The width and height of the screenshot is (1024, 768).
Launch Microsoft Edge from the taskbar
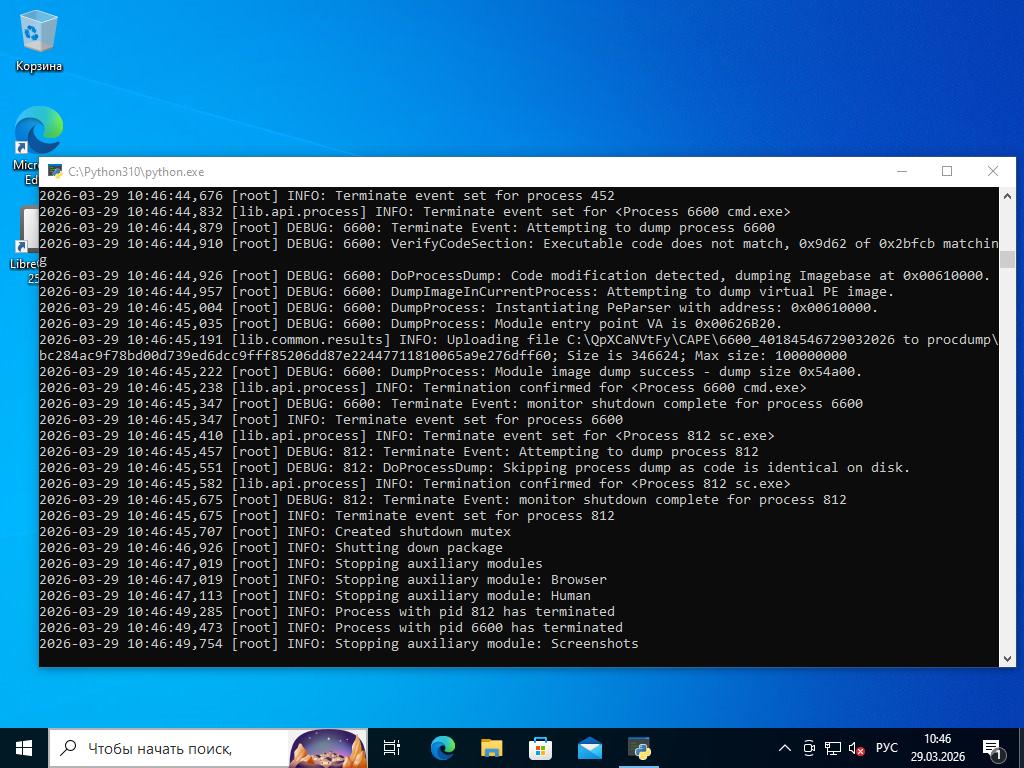pos(442,747)
